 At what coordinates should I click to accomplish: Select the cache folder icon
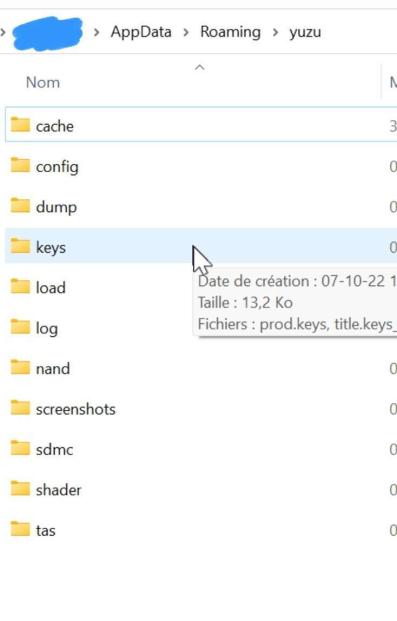[x=20, y=125]
